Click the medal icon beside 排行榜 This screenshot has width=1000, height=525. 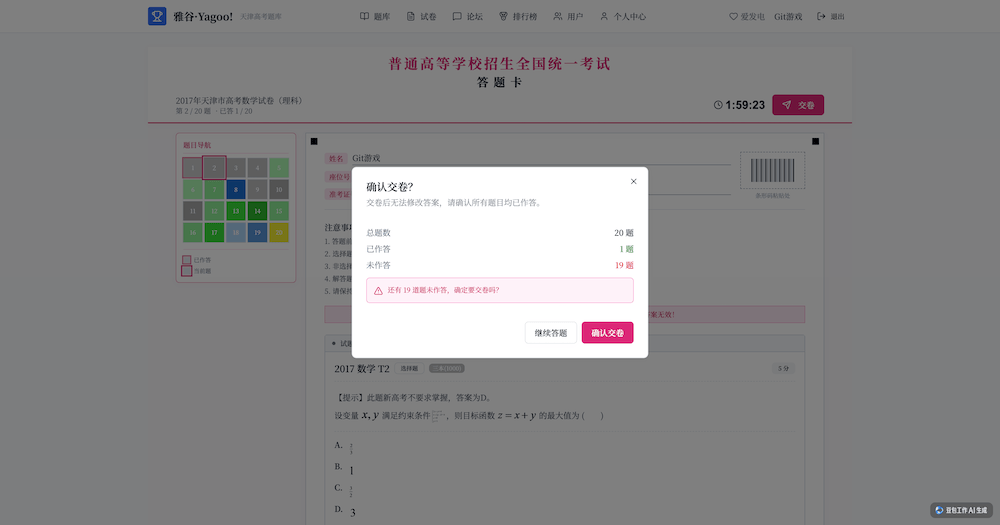503,17
